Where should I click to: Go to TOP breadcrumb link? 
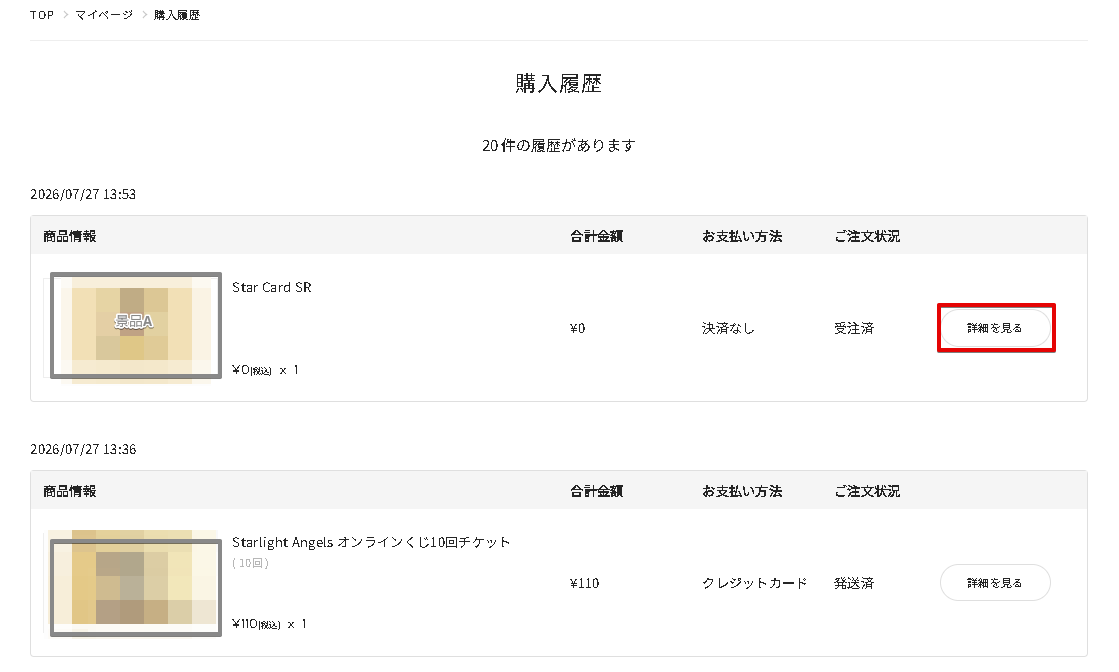point(41,15)
